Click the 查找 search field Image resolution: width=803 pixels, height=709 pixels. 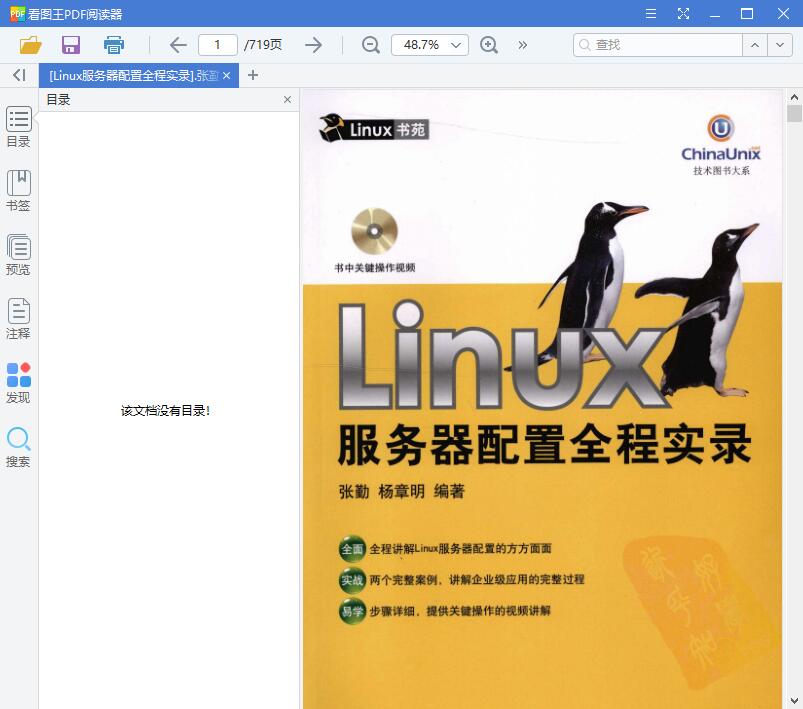pyautogui.click(x=658, y=45)
